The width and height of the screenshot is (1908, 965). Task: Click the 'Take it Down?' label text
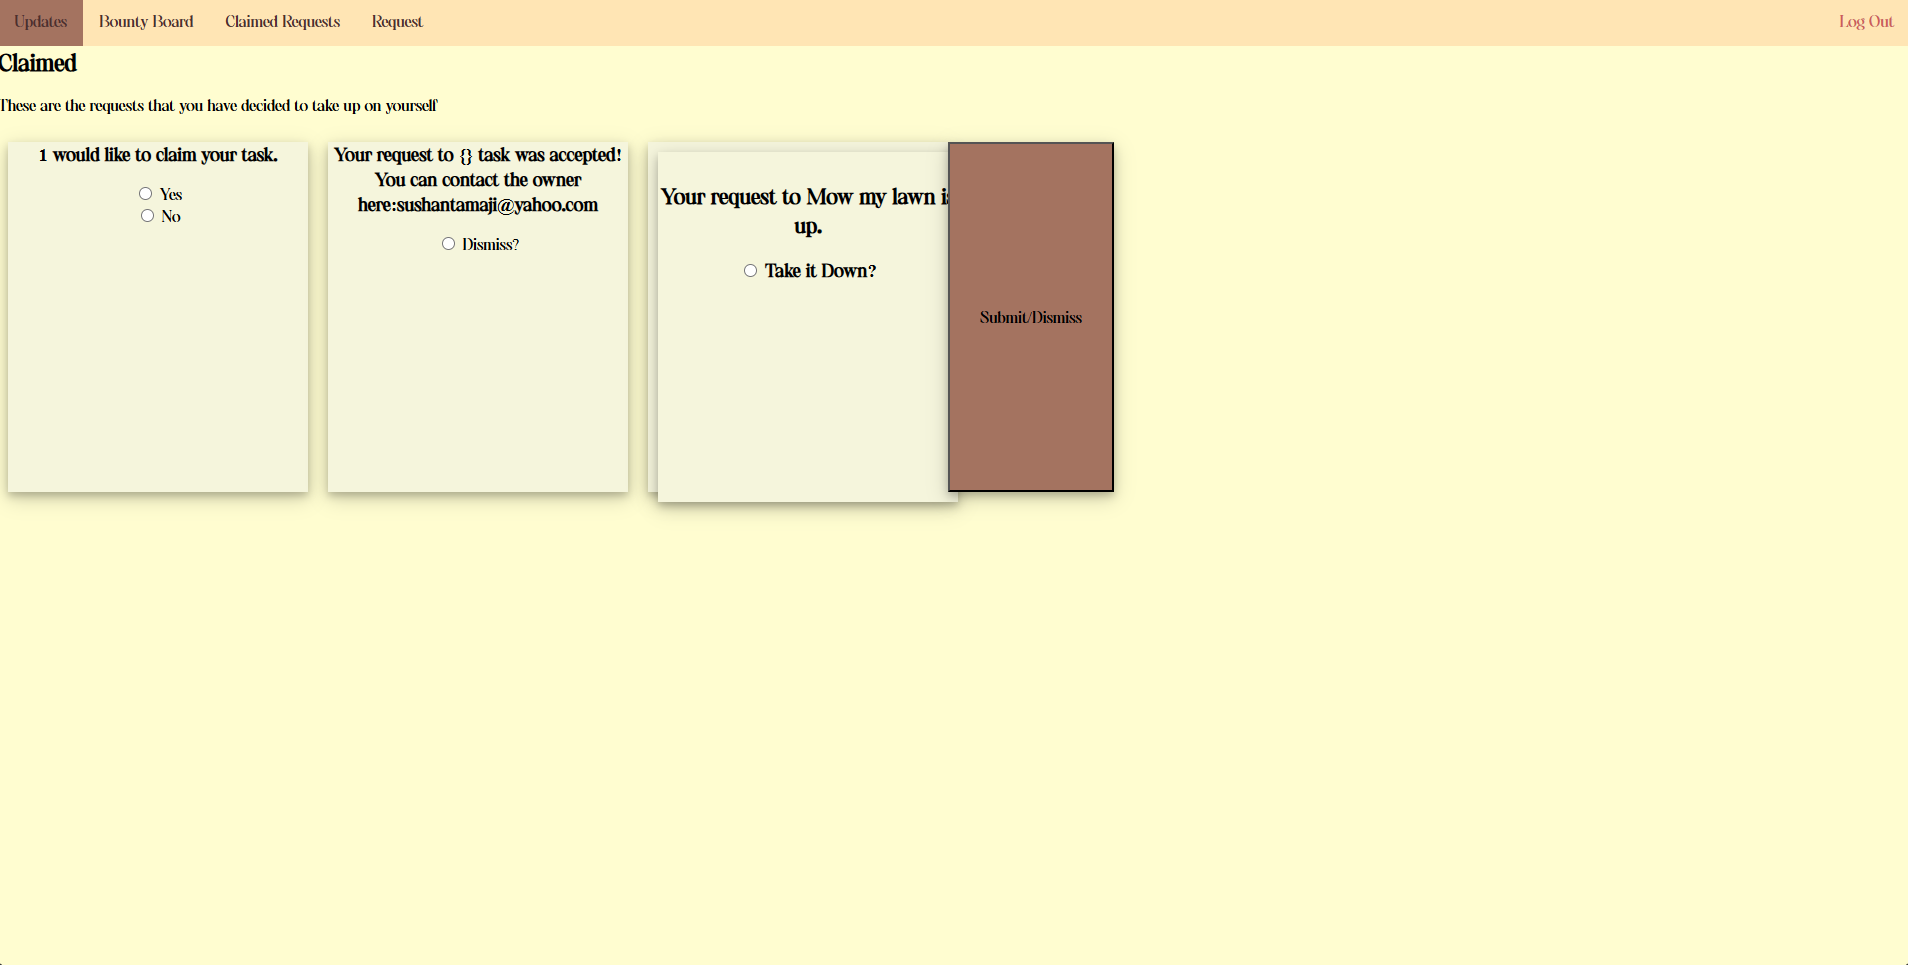[x=820, y=271]
